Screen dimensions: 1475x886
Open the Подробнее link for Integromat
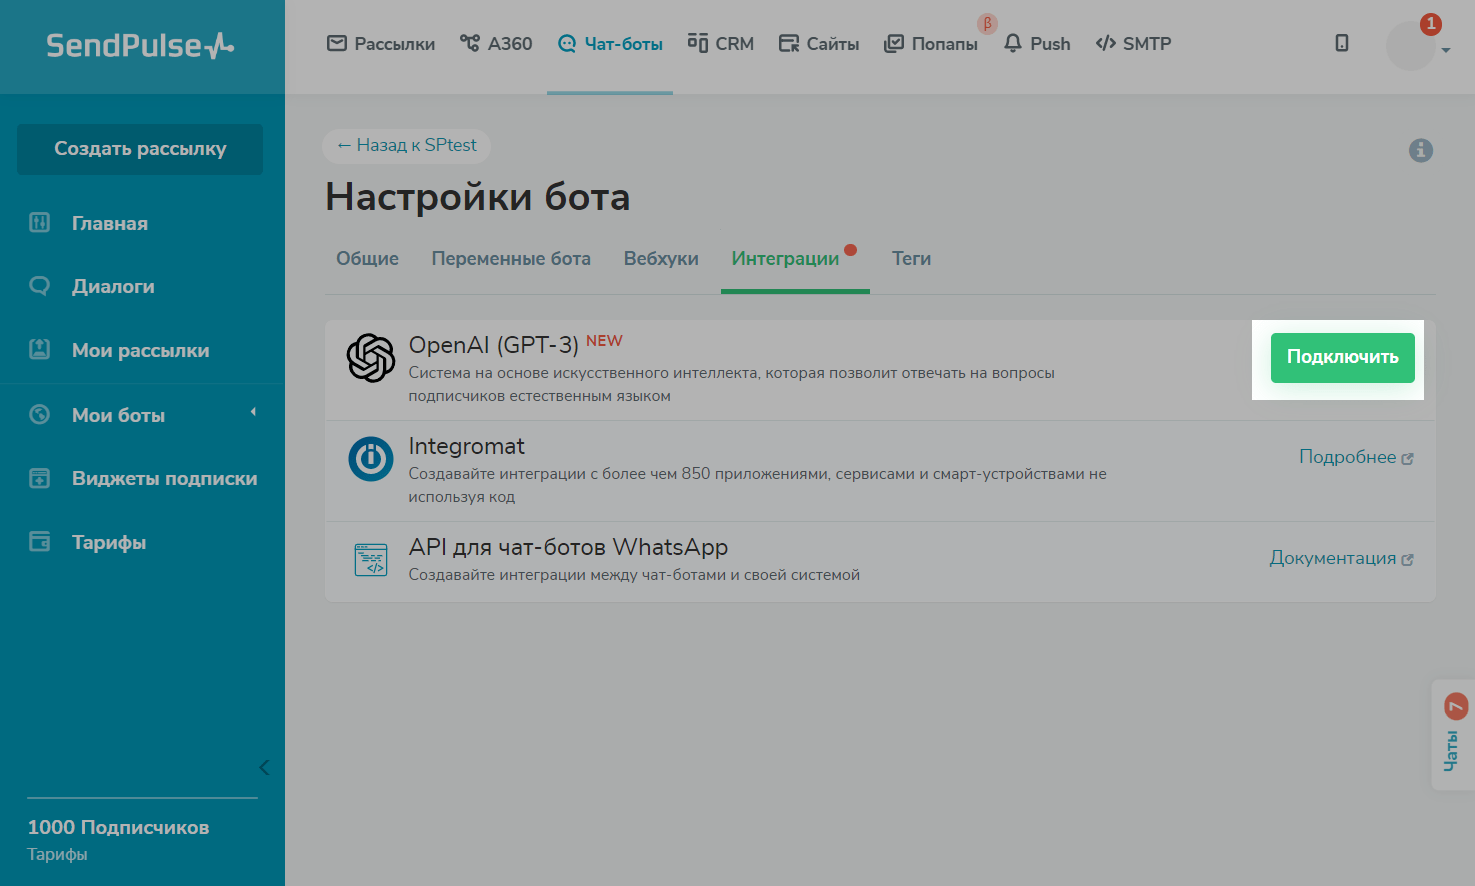pos(1356,457)
